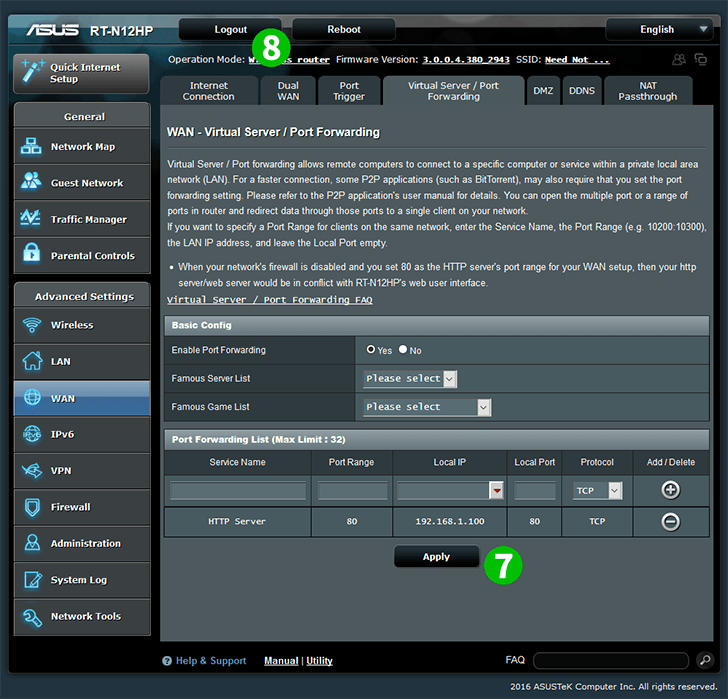Click the Wireless signal icon

pyautogui.click(x=32, y=325)
